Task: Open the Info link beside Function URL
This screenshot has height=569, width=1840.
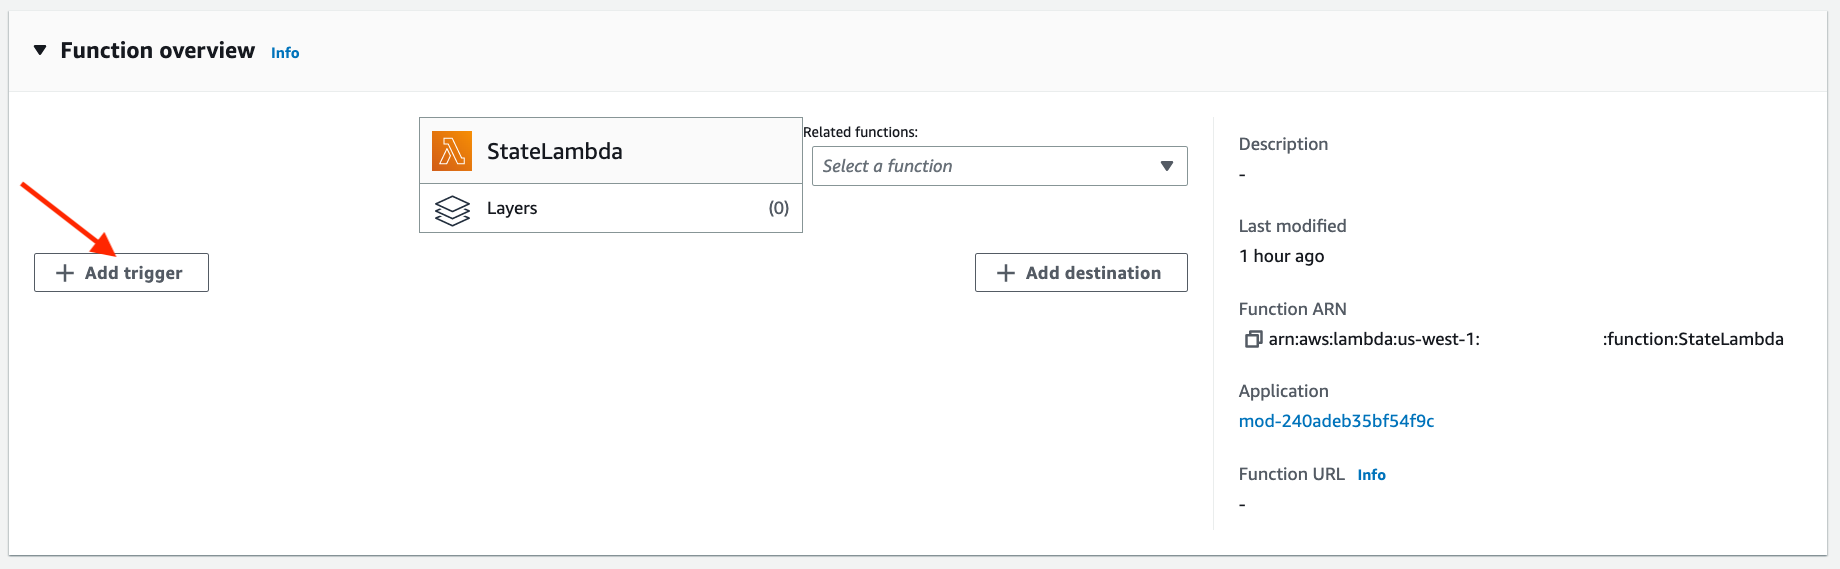Action: tap(1371, 475)
